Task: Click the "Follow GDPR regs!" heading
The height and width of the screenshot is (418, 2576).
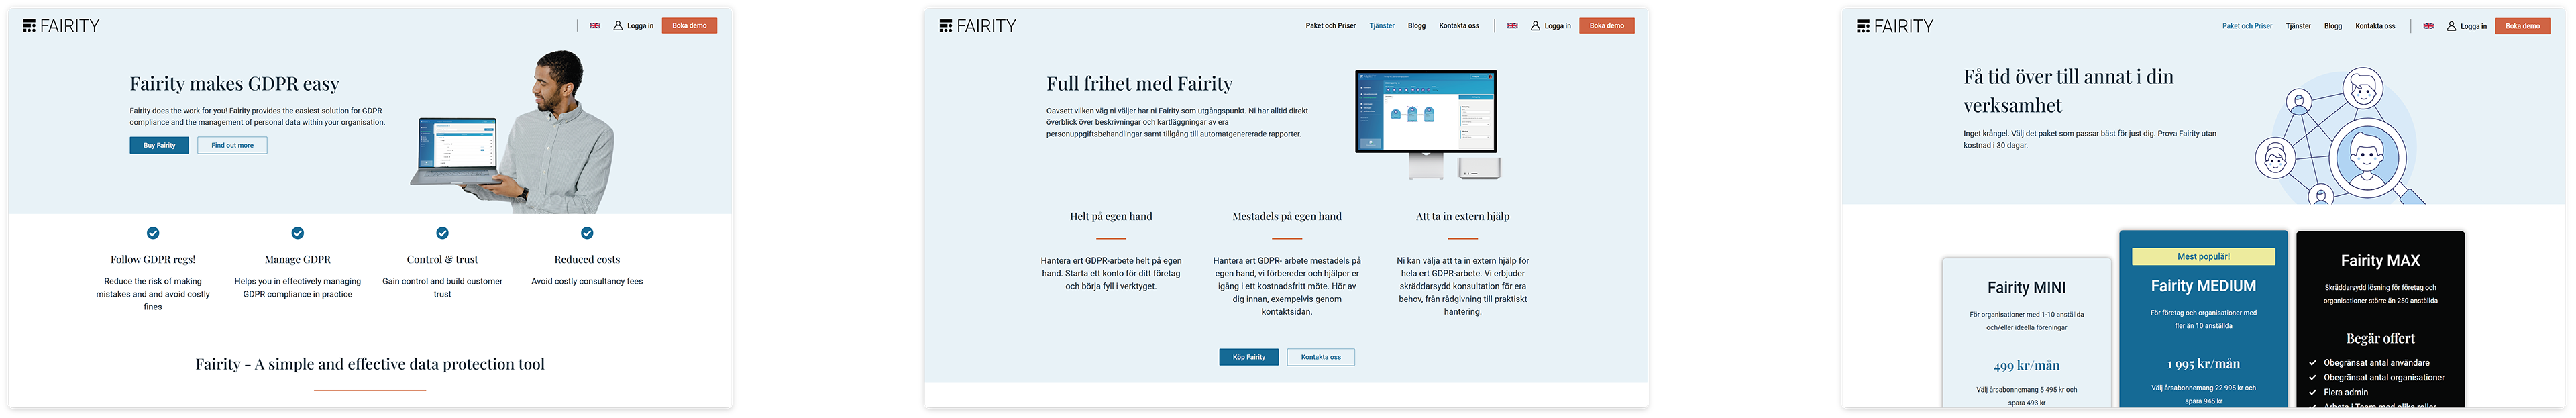Action: tap(153, 259)
